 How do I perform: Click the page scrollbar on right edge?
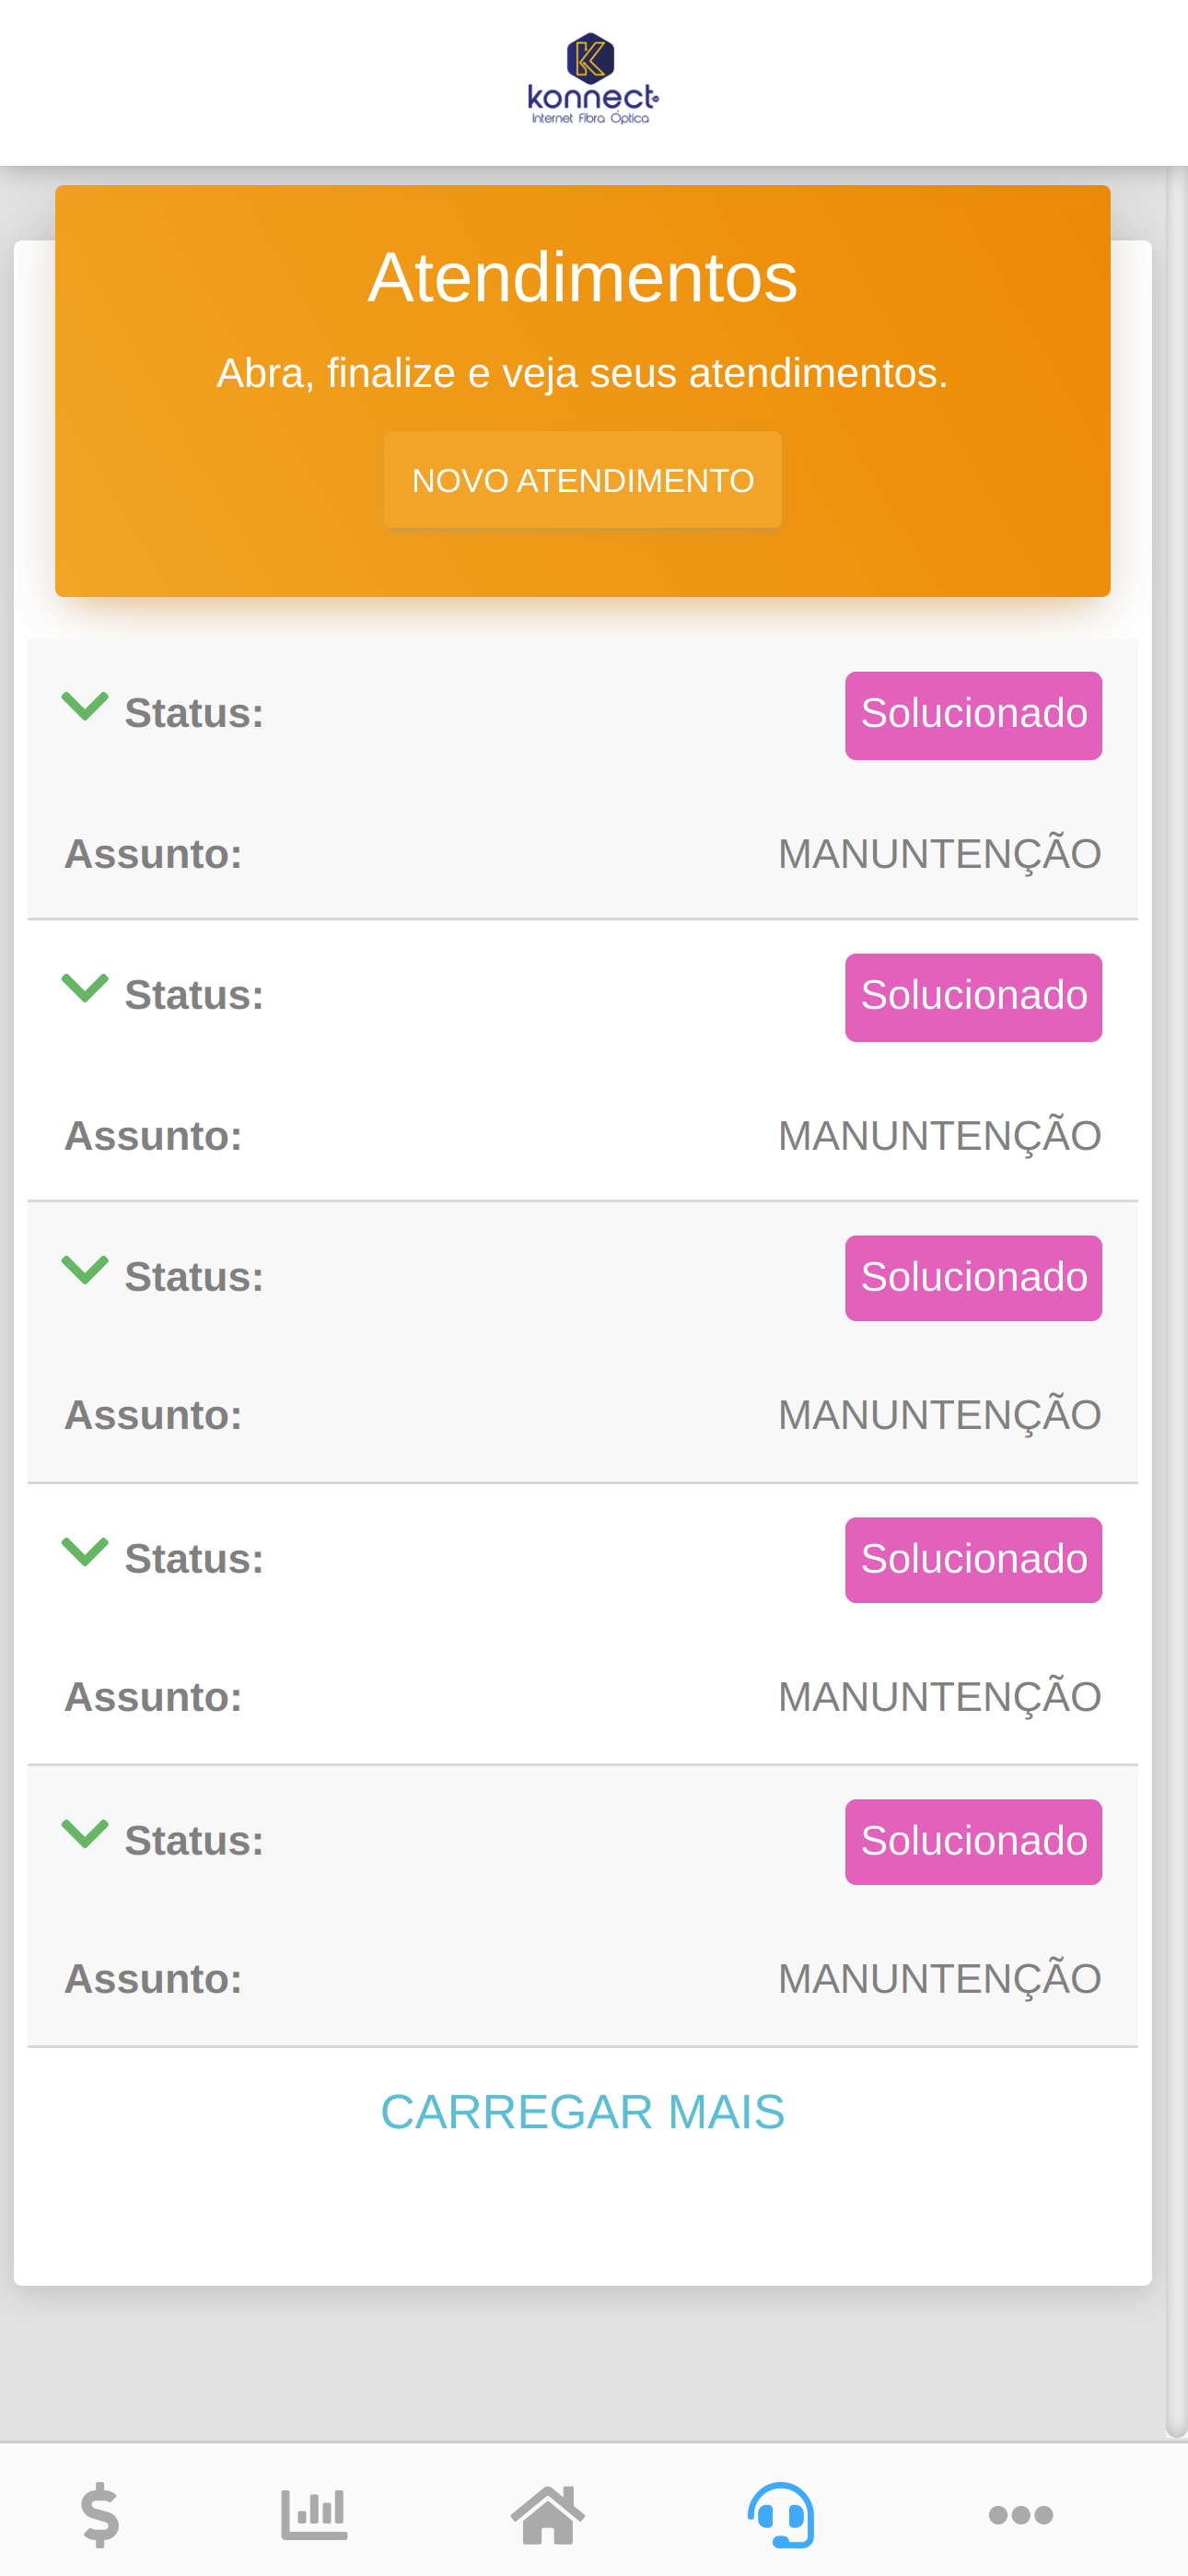[1176, 1300]
